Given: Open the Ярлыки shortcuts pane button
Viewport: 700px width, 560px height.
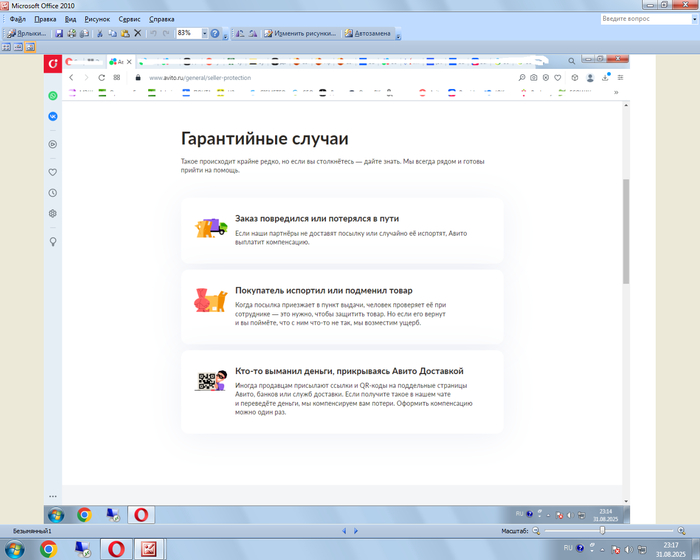Looking at the screenshot, I should click(27, 33).
